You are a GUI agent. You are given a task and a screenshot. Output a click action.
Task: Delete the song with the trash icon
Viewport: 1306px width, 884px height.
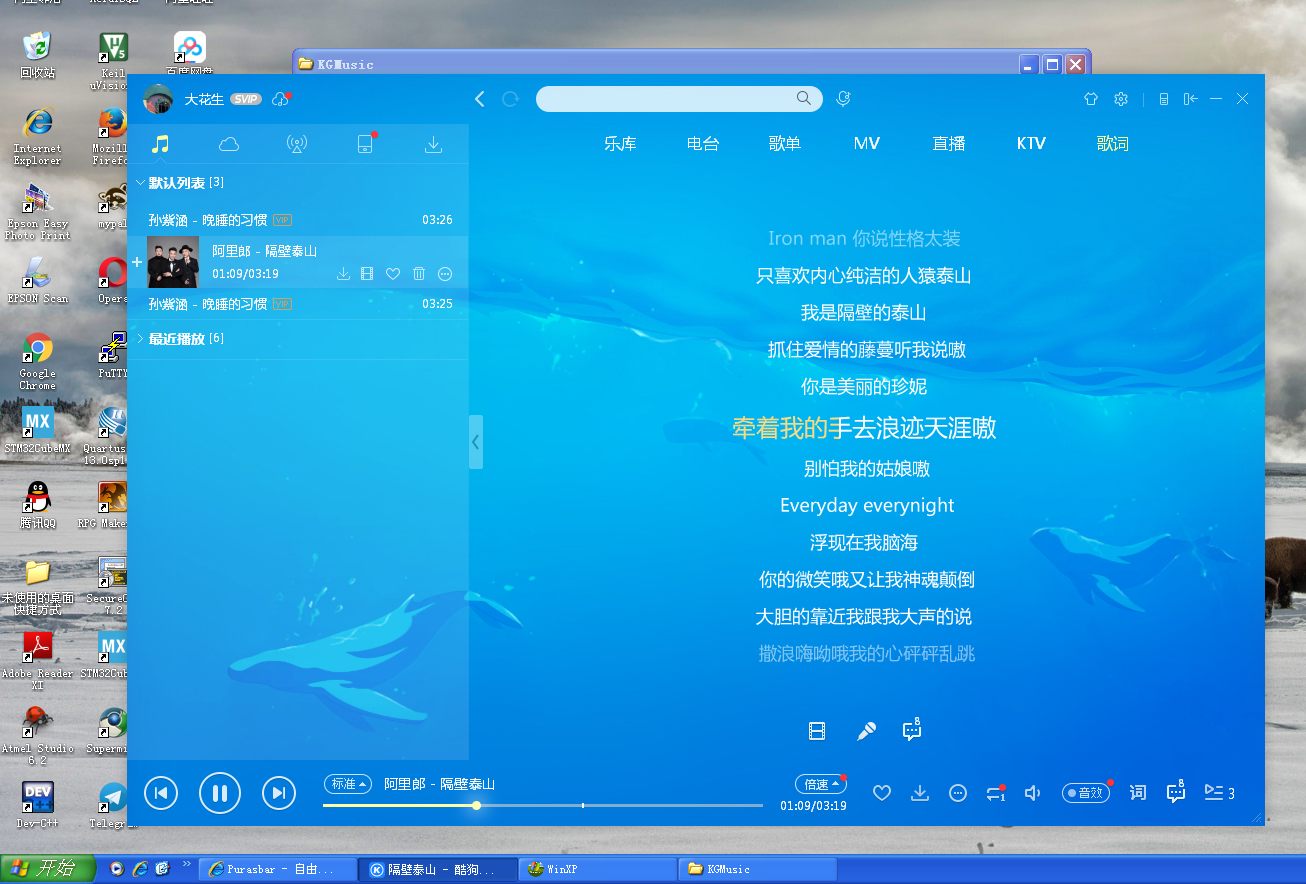[x=419, y=274]
